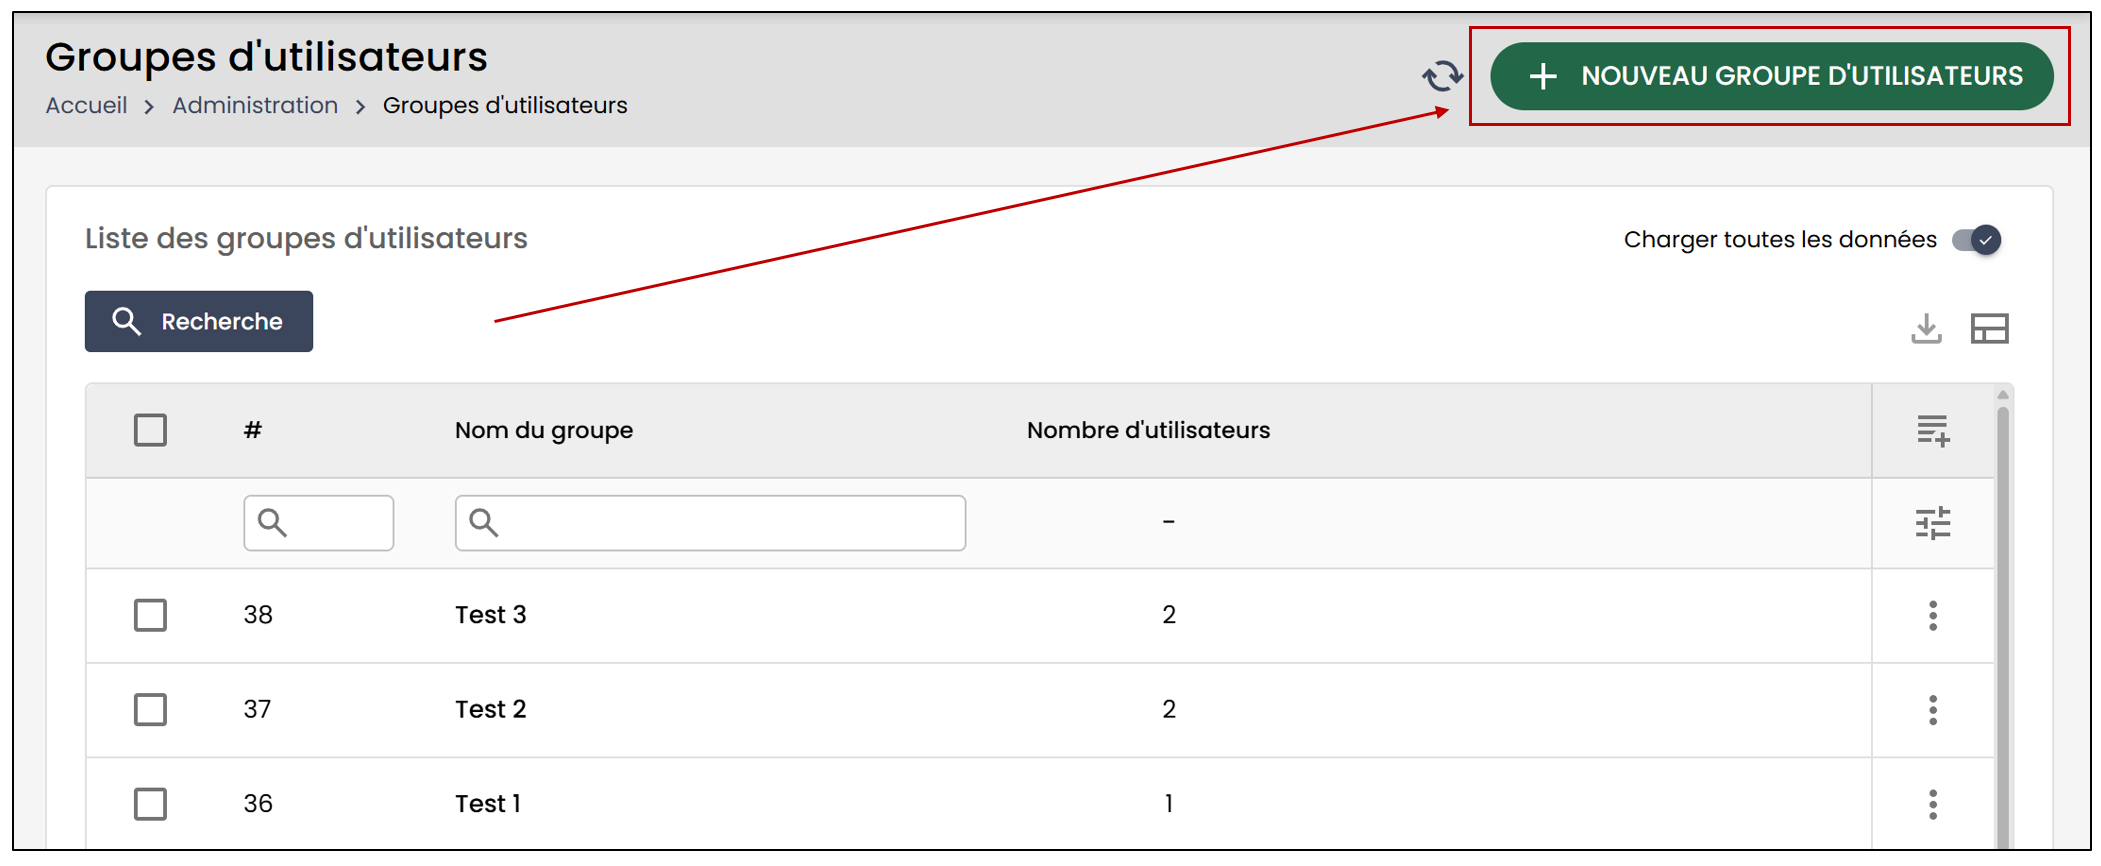This screenshot has width=2101, height=866.
Task: Click the # column search field
Action: [x=319, y=523]
